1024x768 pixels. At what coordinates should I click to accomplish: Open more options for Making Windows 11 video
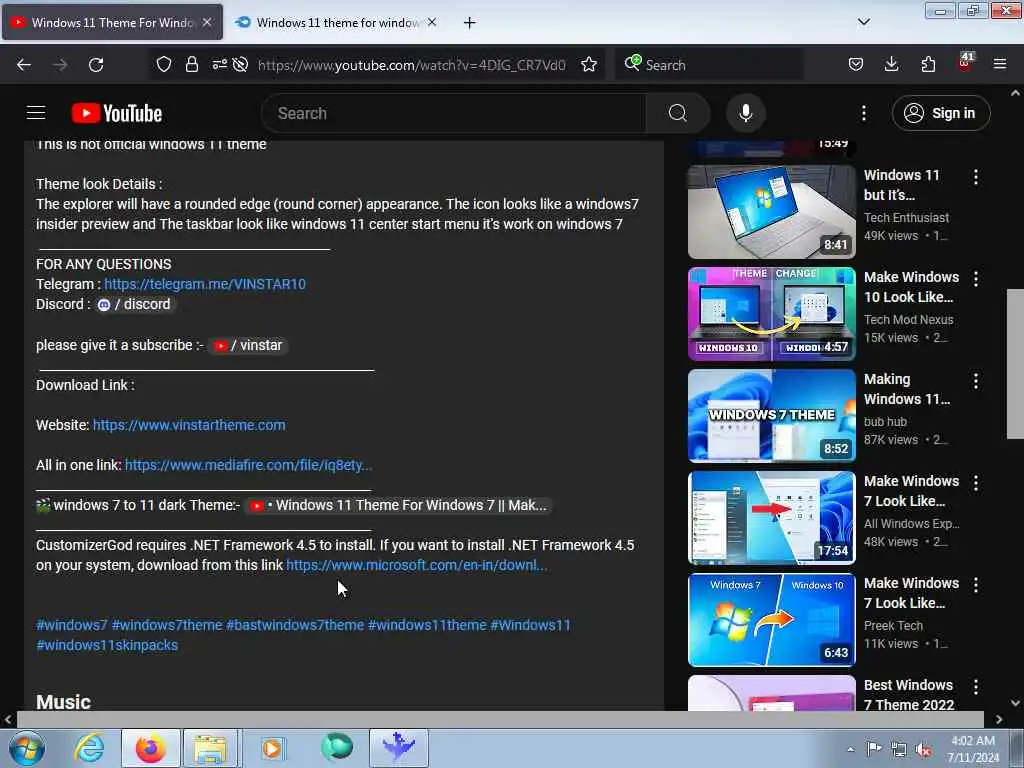[x=976, y=381]
